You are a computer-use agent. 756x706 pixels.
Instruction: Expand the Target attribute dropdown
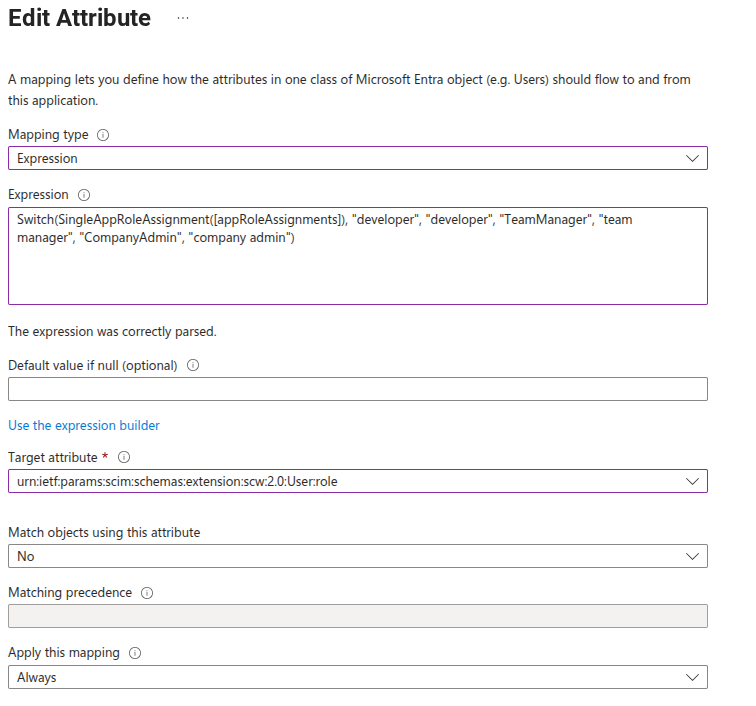point(357,481)
